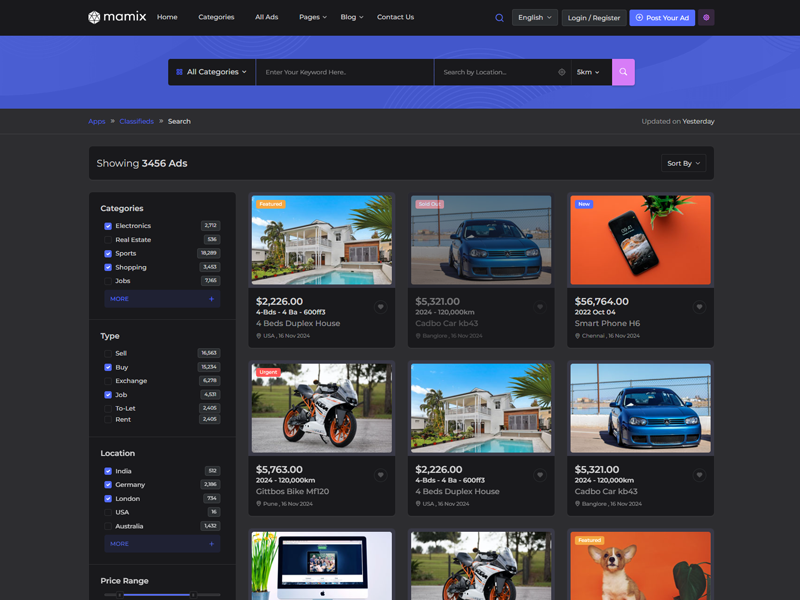Click the mamix logo icon
This screenshot has width=800, height=600.
click(x=94, y=17)
